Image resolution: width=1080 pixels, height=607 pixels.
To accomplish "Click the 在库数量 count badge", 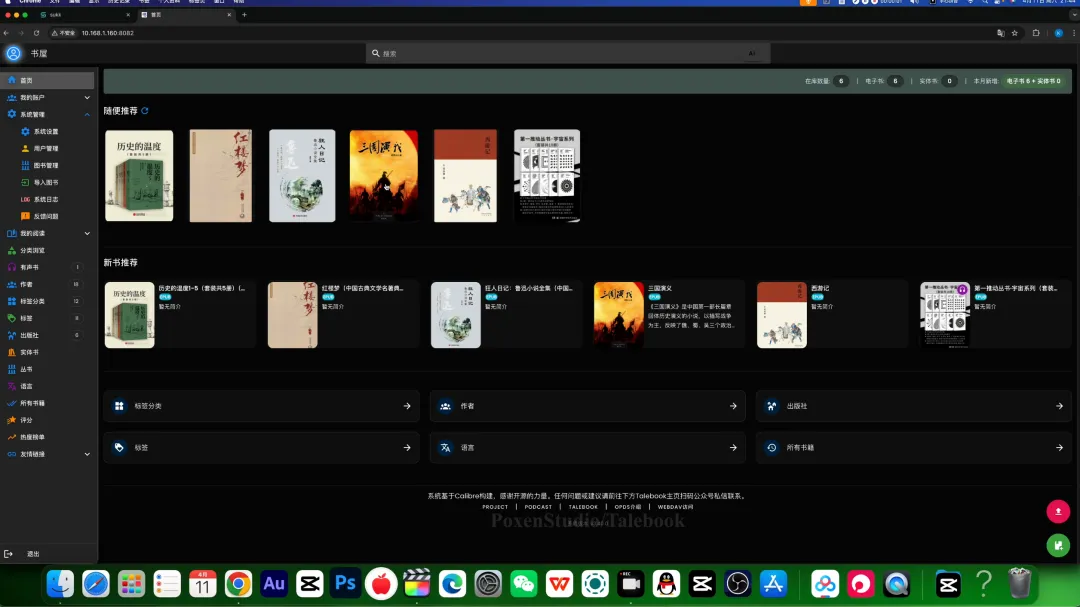I will point(840,81).
